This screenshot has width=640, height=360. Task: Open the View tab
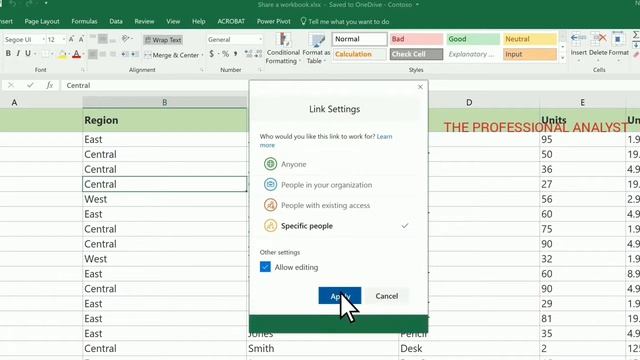173,21
